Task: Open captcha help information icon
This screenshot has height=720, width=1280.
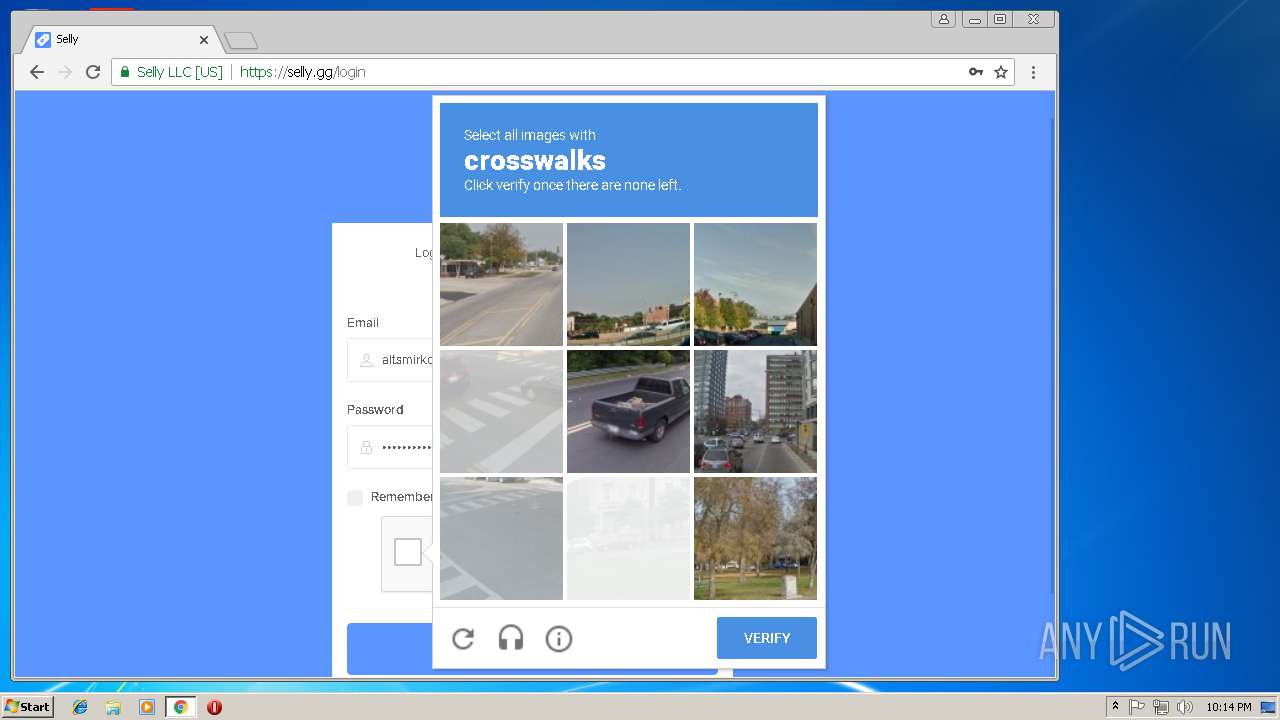Action: (559, 638)
